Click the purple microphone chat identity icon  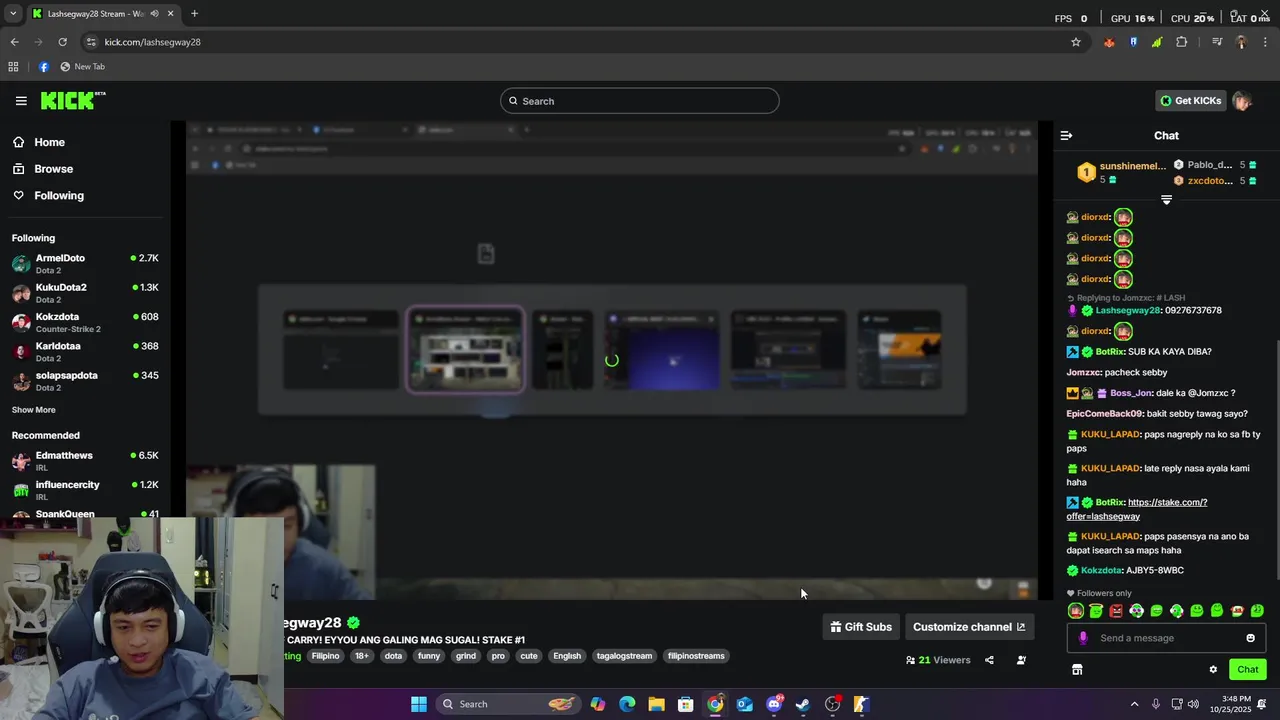click(x=1083, y=638)
